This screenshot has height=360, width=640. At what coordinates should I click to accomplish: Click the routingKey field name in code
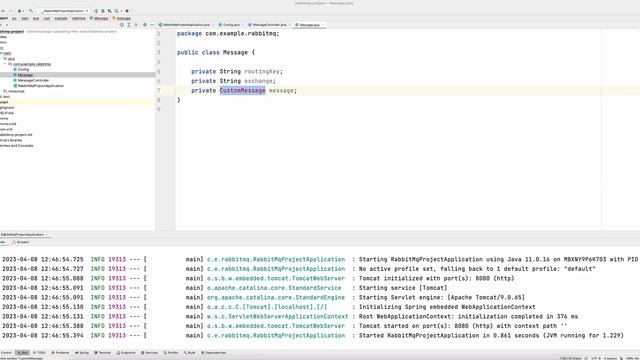[x=262, y=71]
